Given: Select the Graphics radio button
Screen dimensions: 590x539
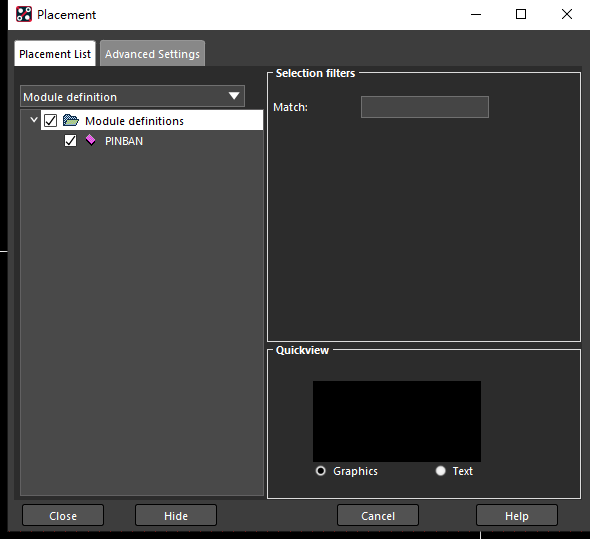Looking at the screenshot, I should click(321, 471).
